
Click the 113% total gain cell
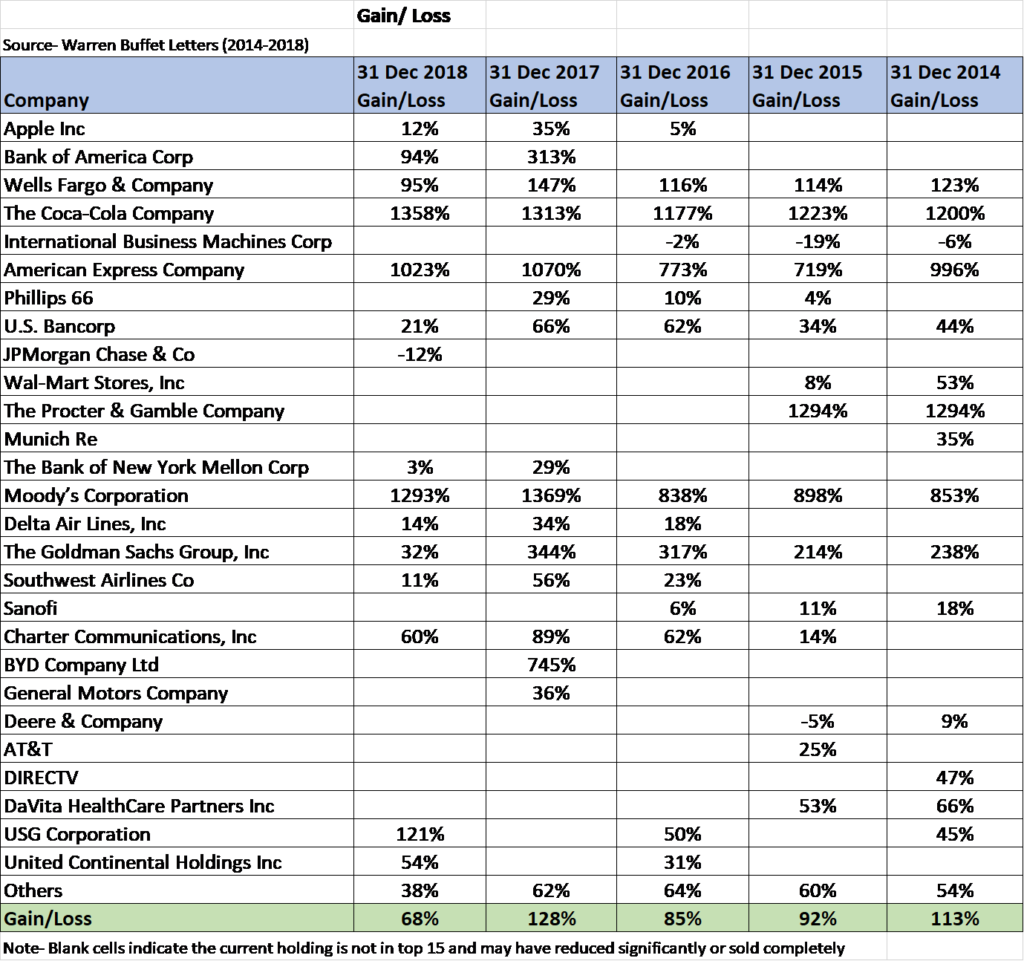pos(954,918)
